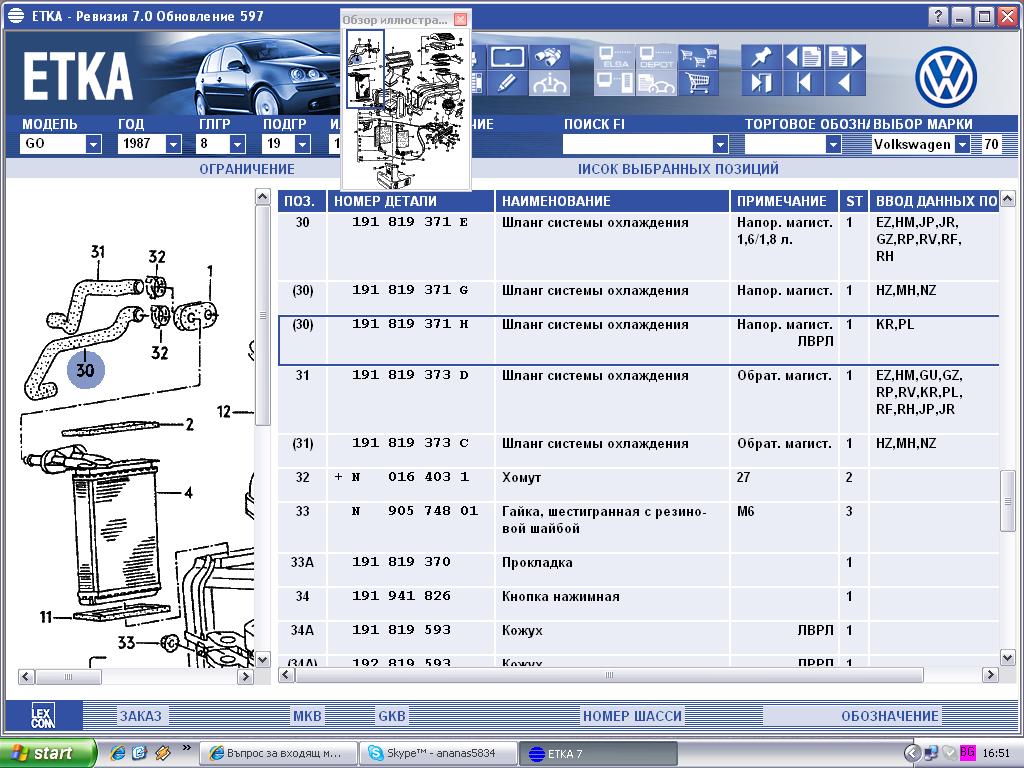Go to next illustration page icon
This screenshot has width=1024, height=768.
[843, 57]
